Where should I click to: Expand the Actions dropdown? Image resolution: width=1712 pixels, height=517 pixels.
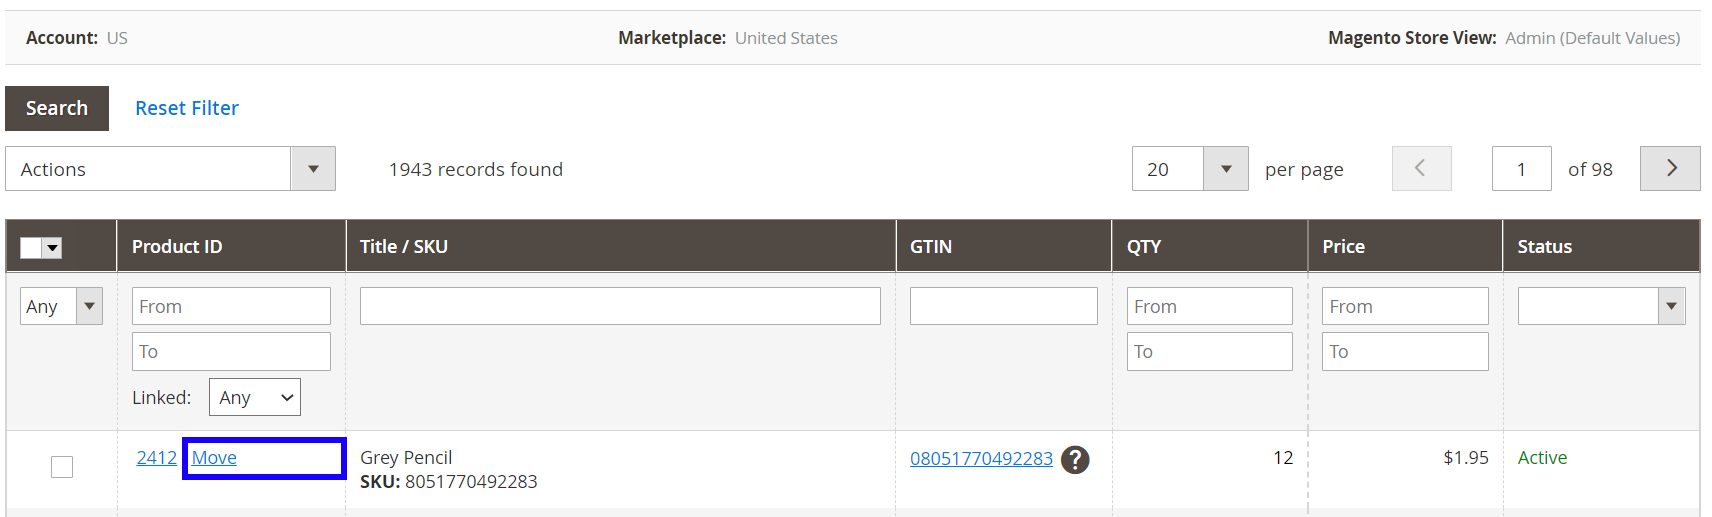(x=313, y=169)
